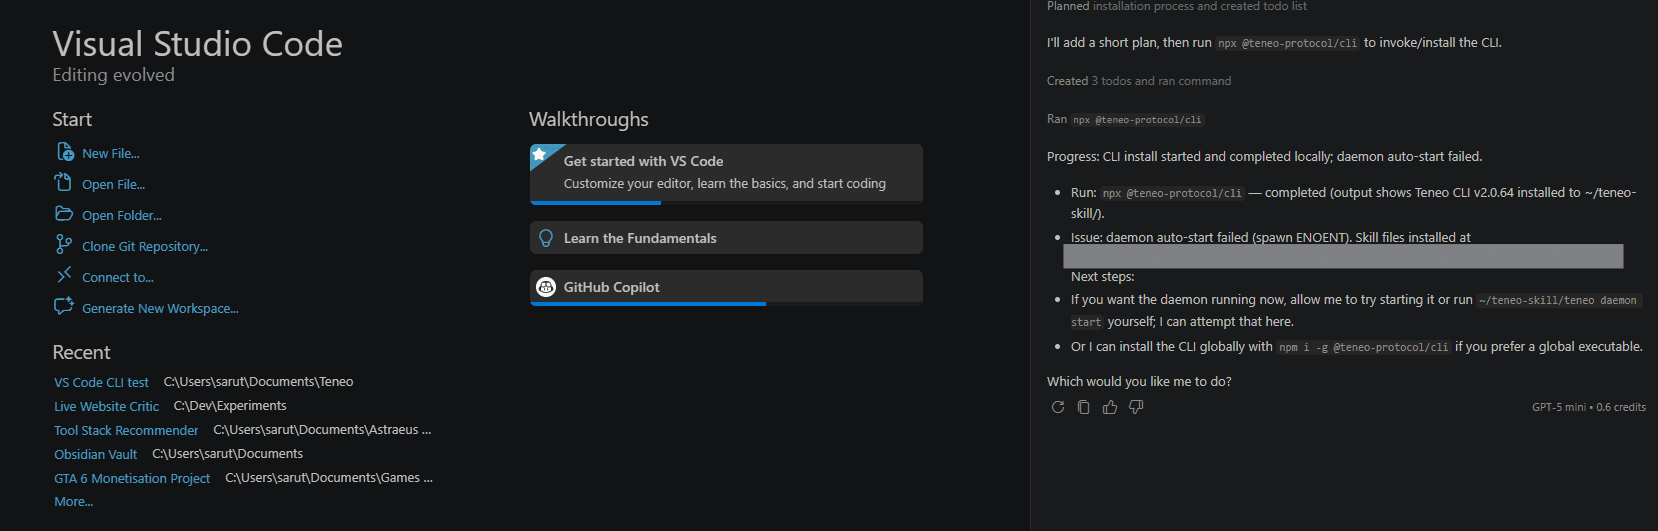Click the Get started walkthrough progress bar
The height and width of the screenshot is (531, 1658).
pyautogui.click(x=726, y=203)
